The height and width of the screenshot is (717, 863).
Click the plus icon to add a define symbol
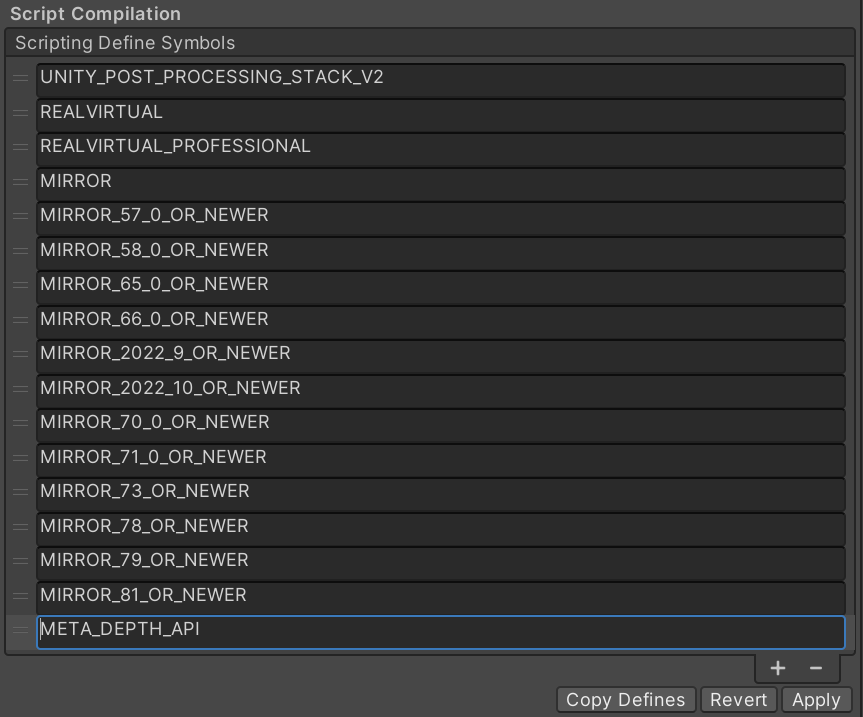(x=778, y=668)
